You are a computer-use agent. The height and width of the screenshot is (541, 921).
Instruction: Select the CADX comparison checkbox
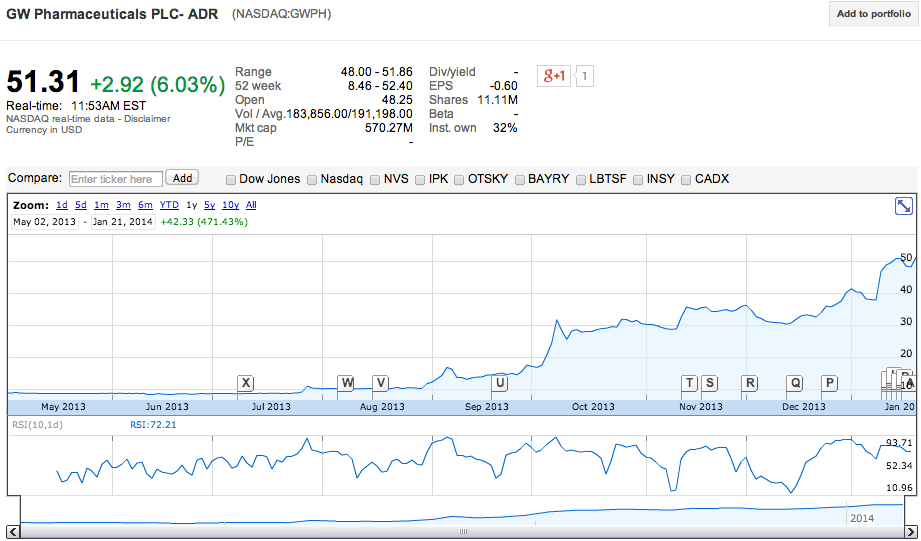pos(686,180)
